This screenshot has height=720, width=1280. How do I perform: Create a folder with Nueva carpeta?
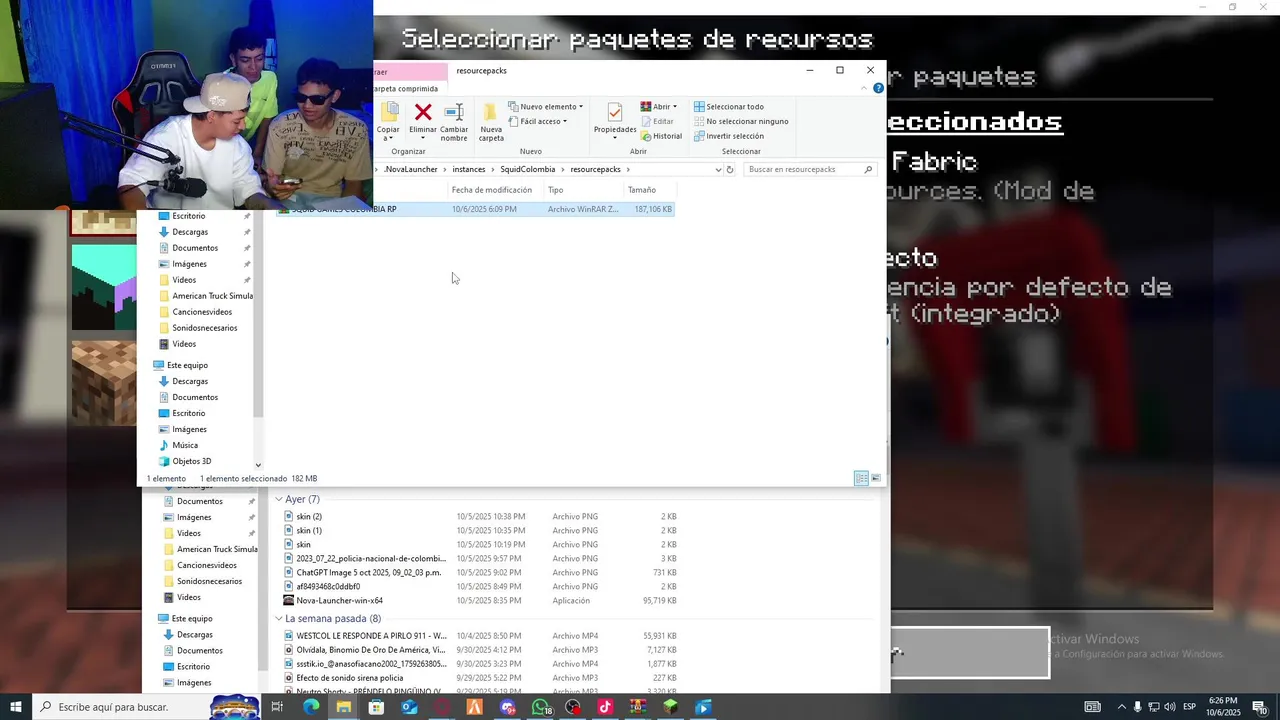click(x=491, y=120)
